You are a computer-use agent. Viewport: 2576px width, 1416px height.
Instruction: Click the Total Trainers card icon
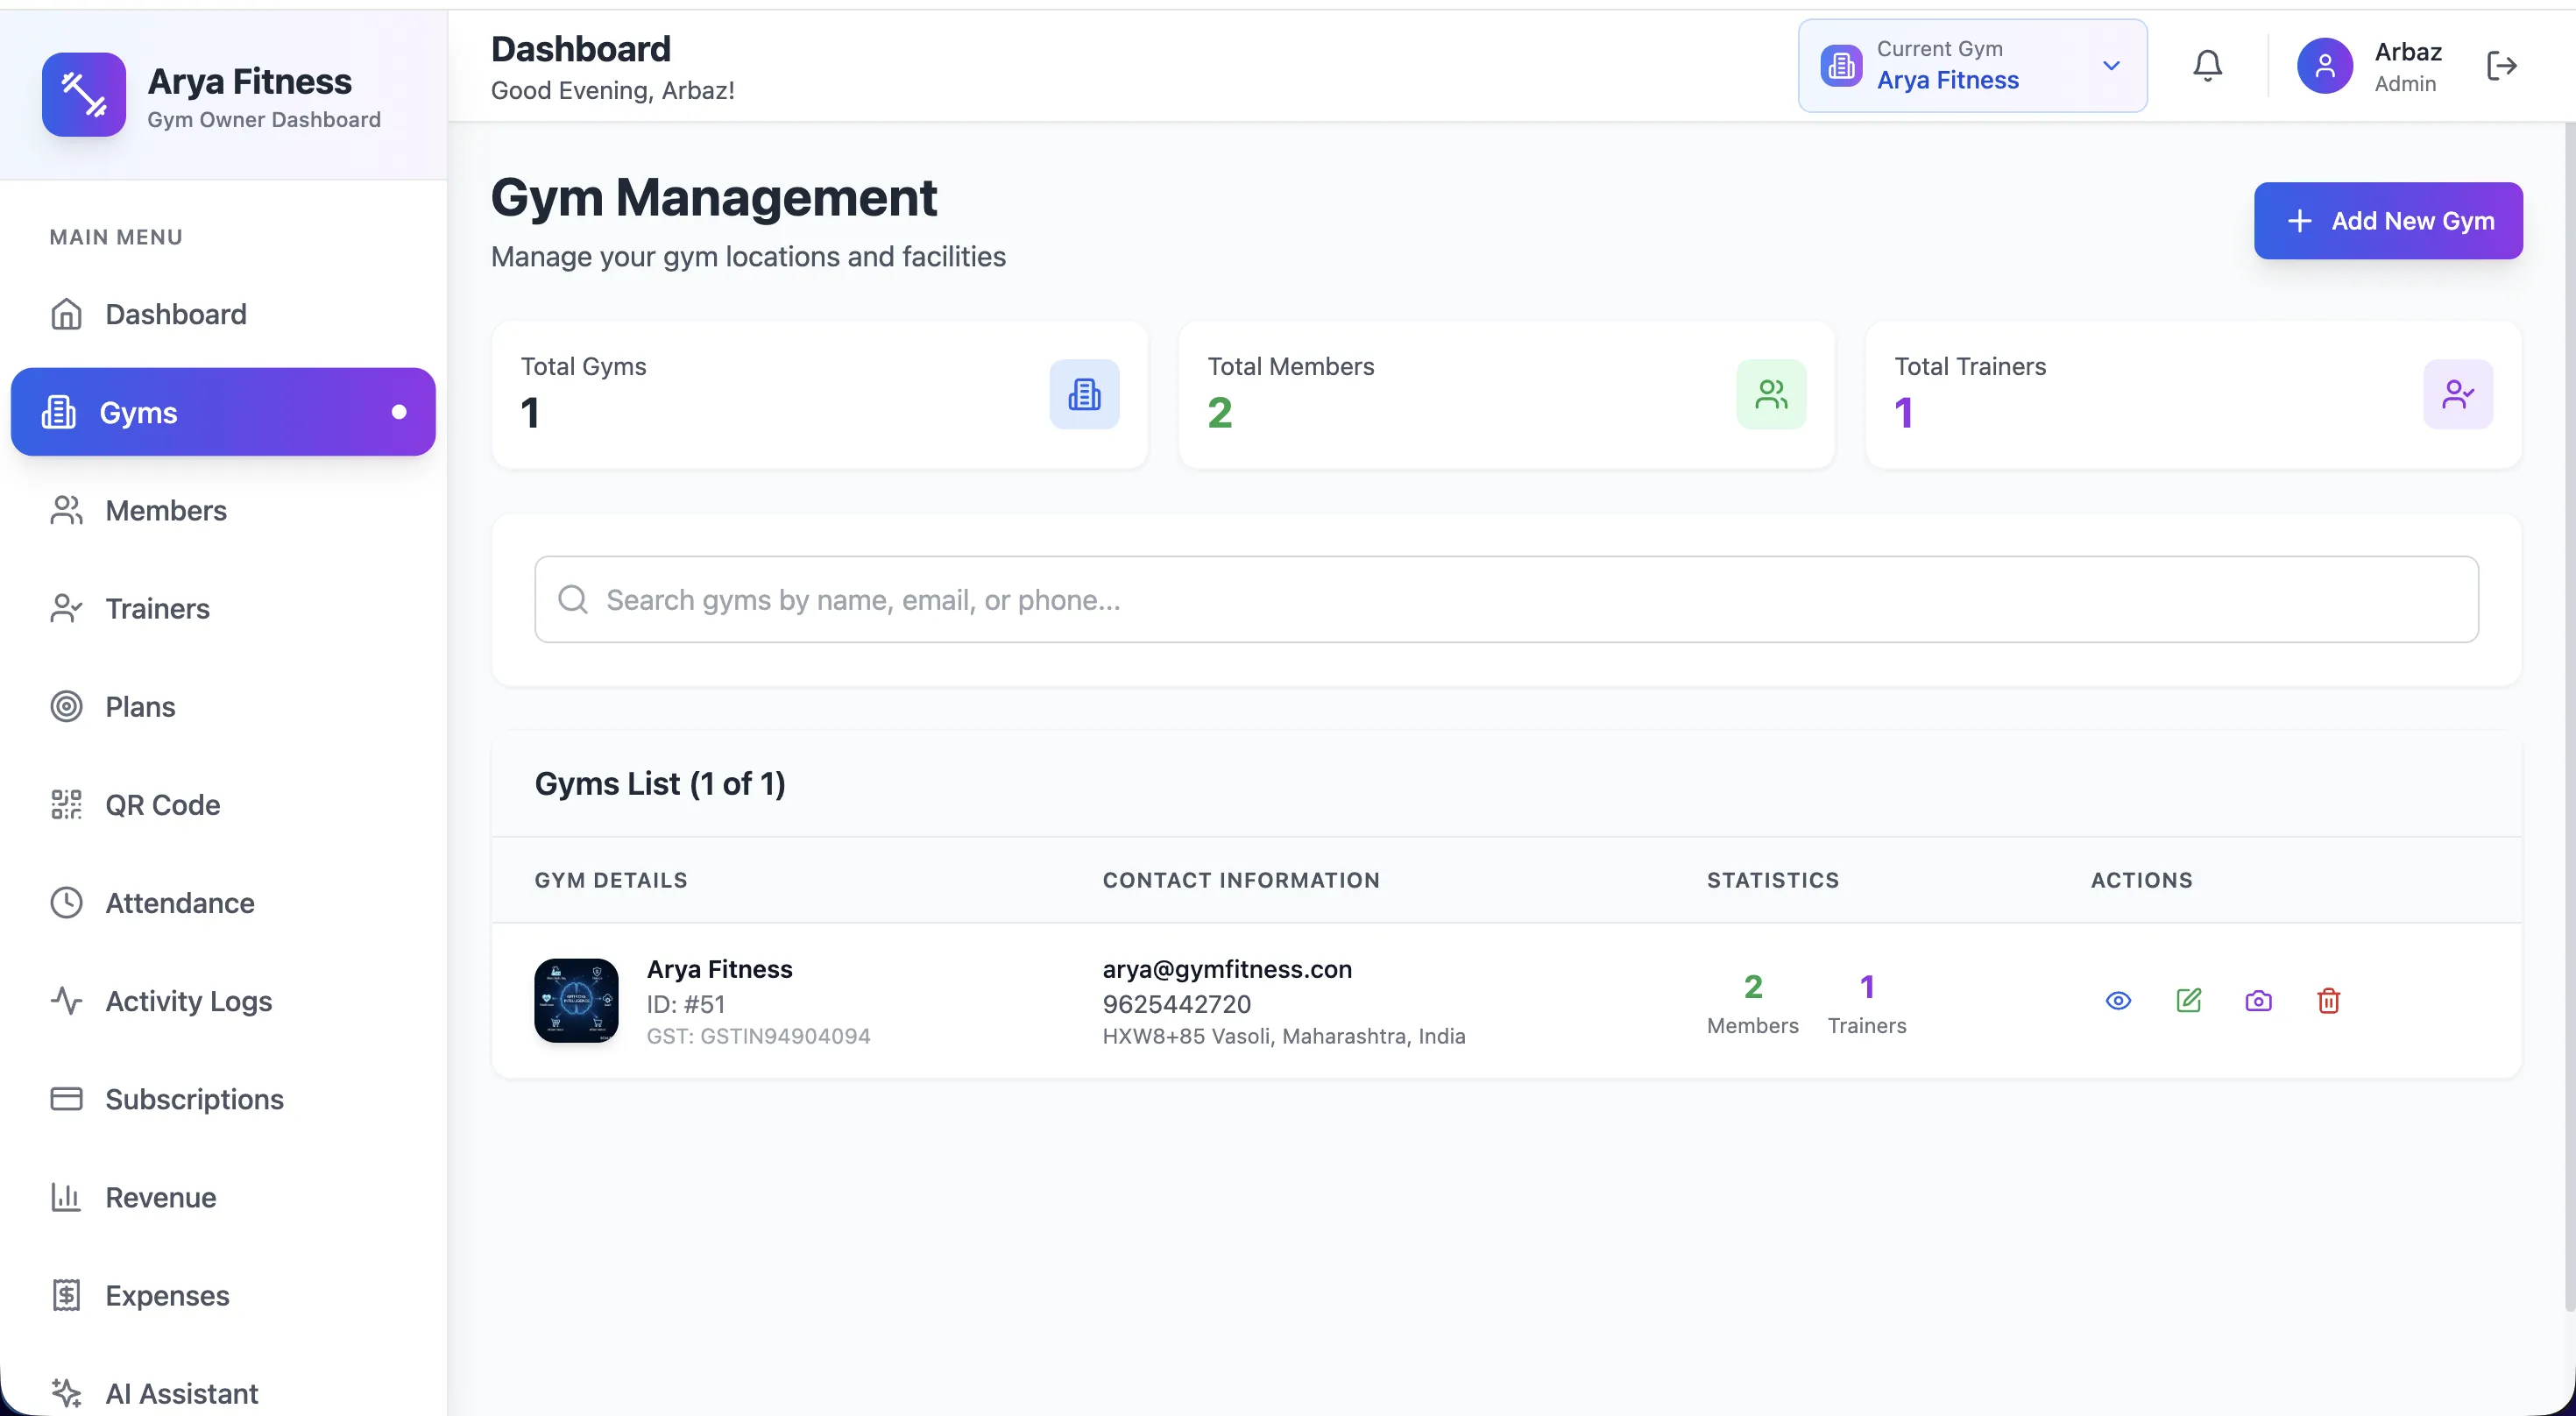2457,394
